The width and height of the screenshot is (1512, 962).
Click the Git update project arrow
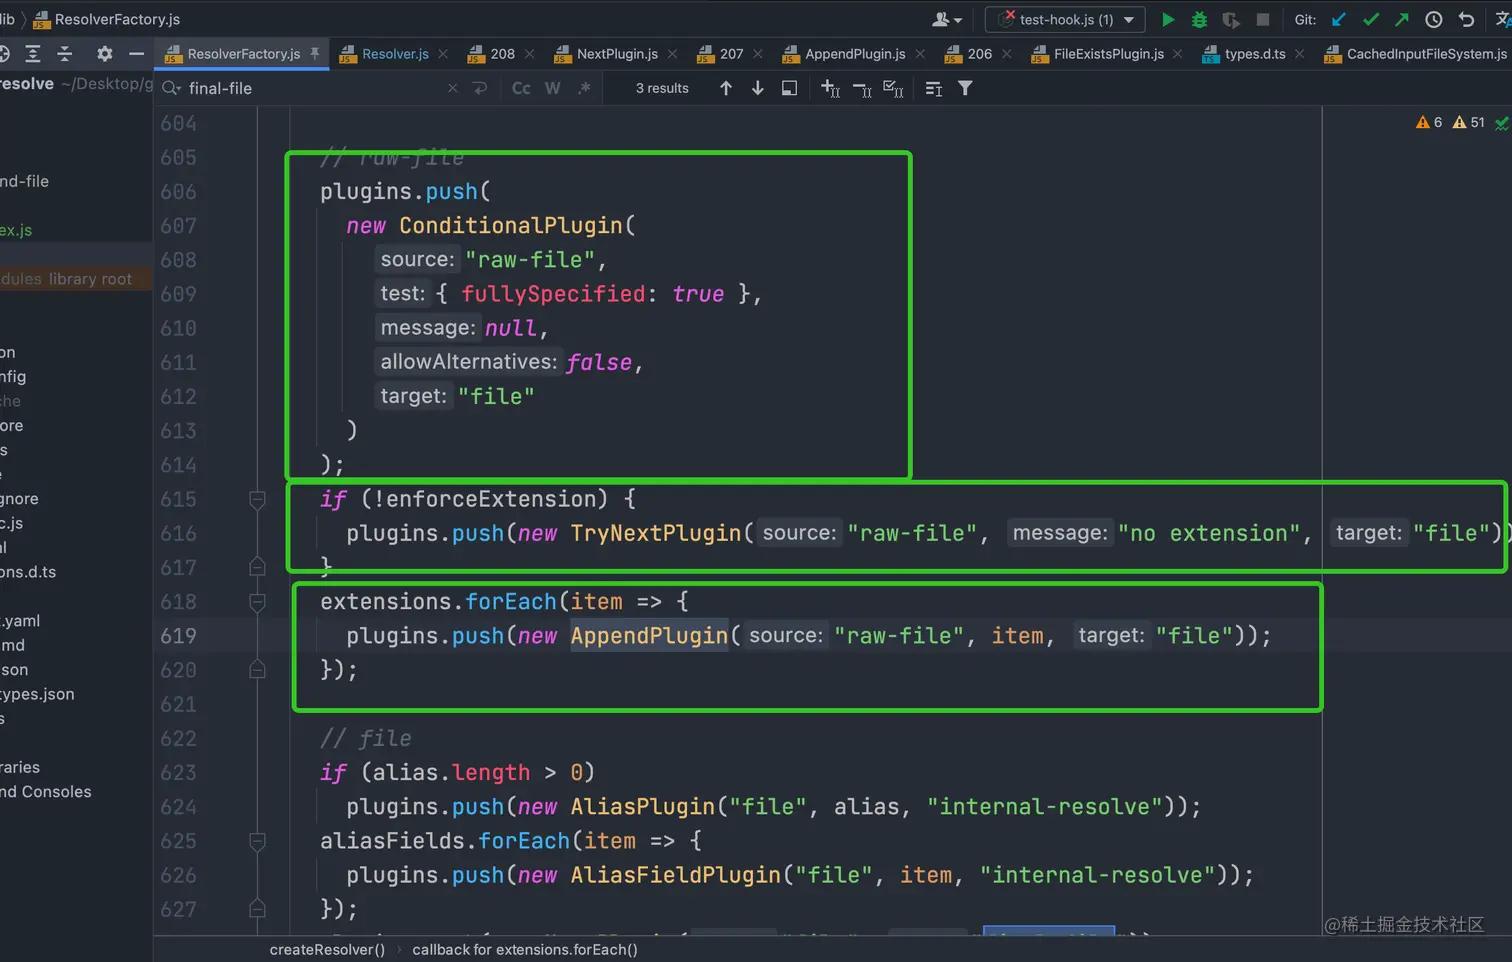click(1339, 20)
